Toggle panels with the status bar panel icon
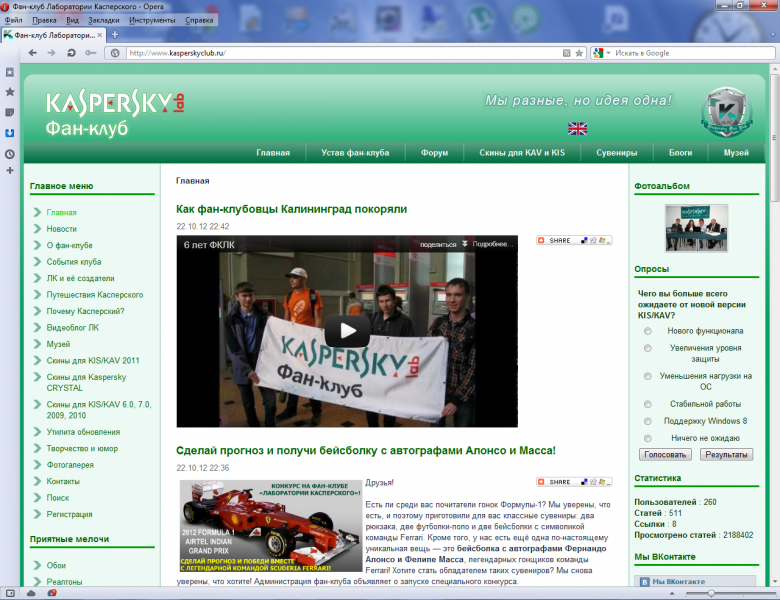The image size is (780, 600). (x=10, y=593)
